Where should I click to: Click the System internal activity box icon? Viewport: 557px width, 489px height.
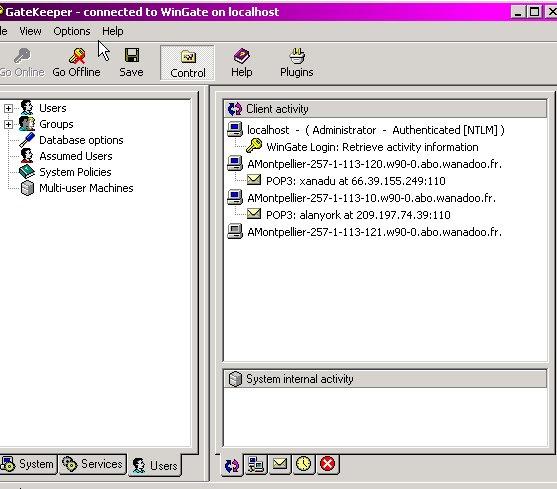[x=235, y=379]
